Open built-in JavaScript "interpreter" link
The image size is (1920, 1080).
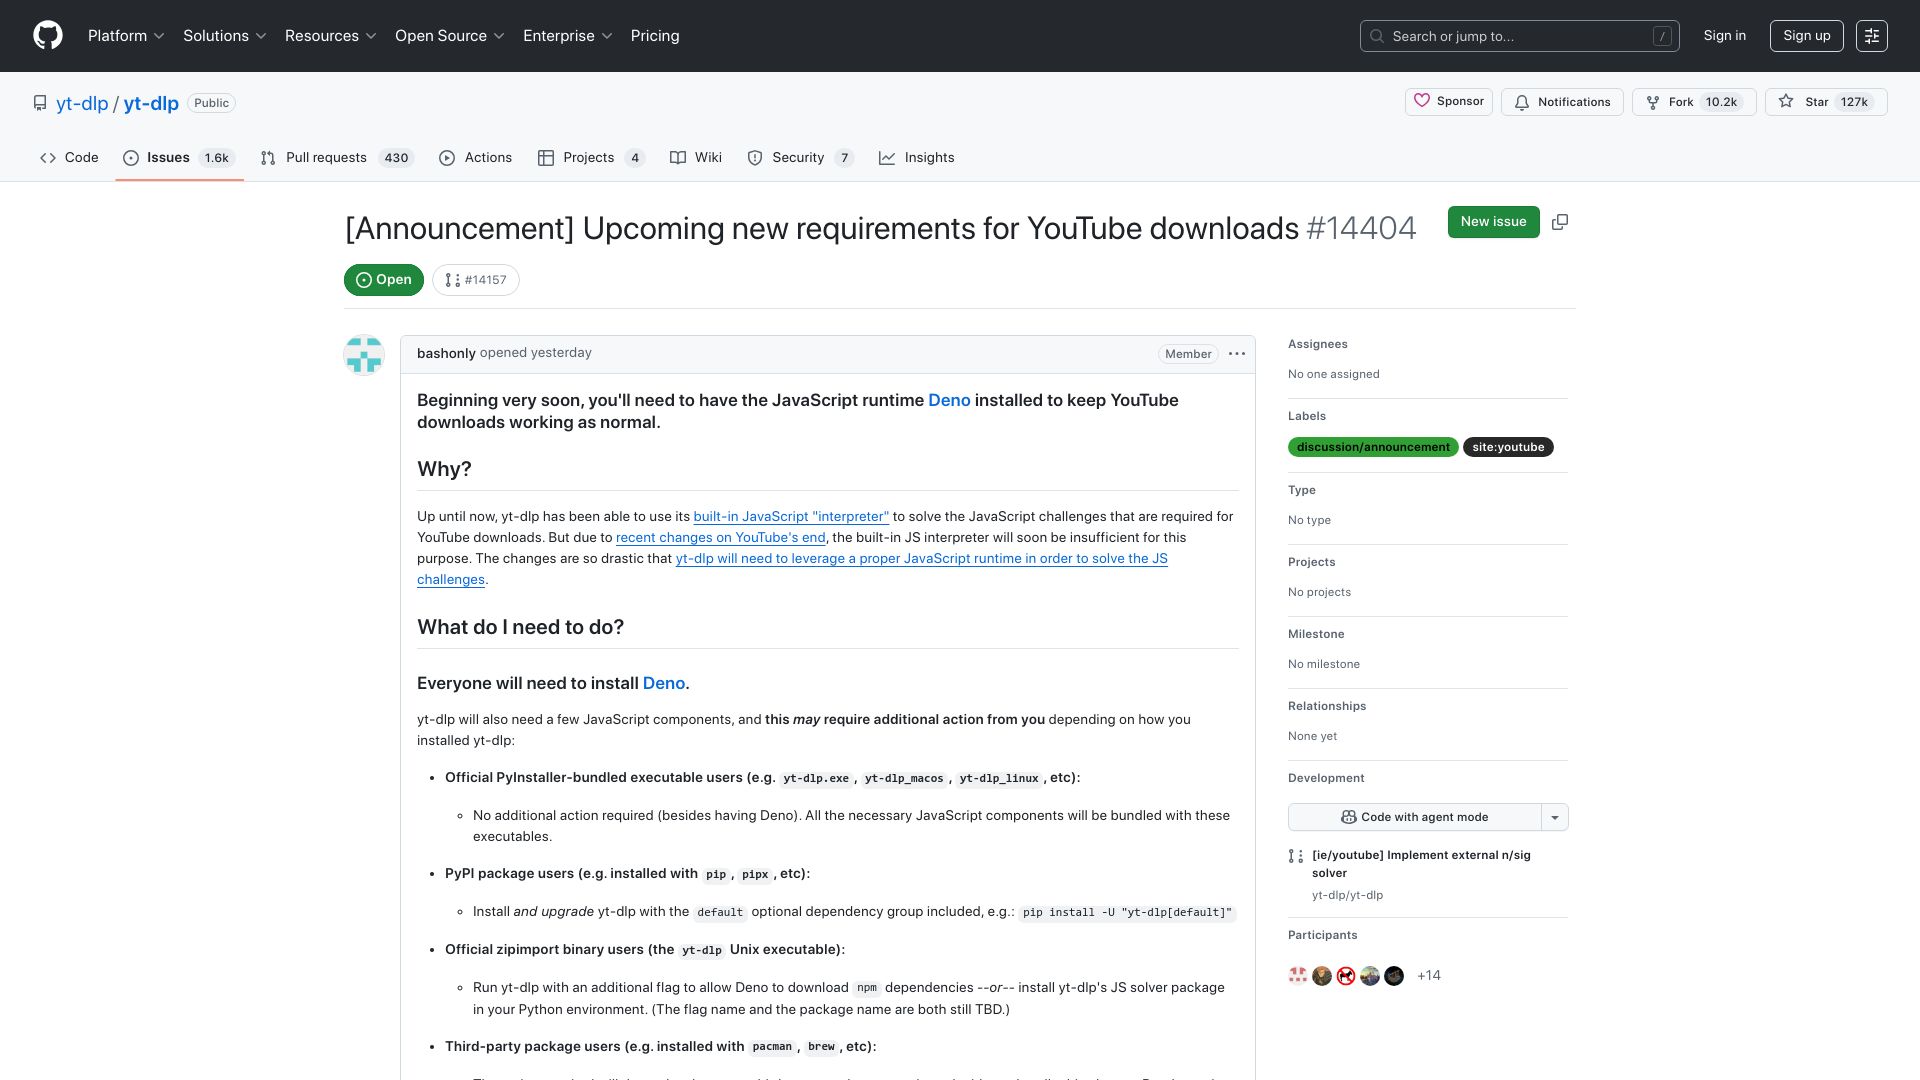(x=791, y=517)
